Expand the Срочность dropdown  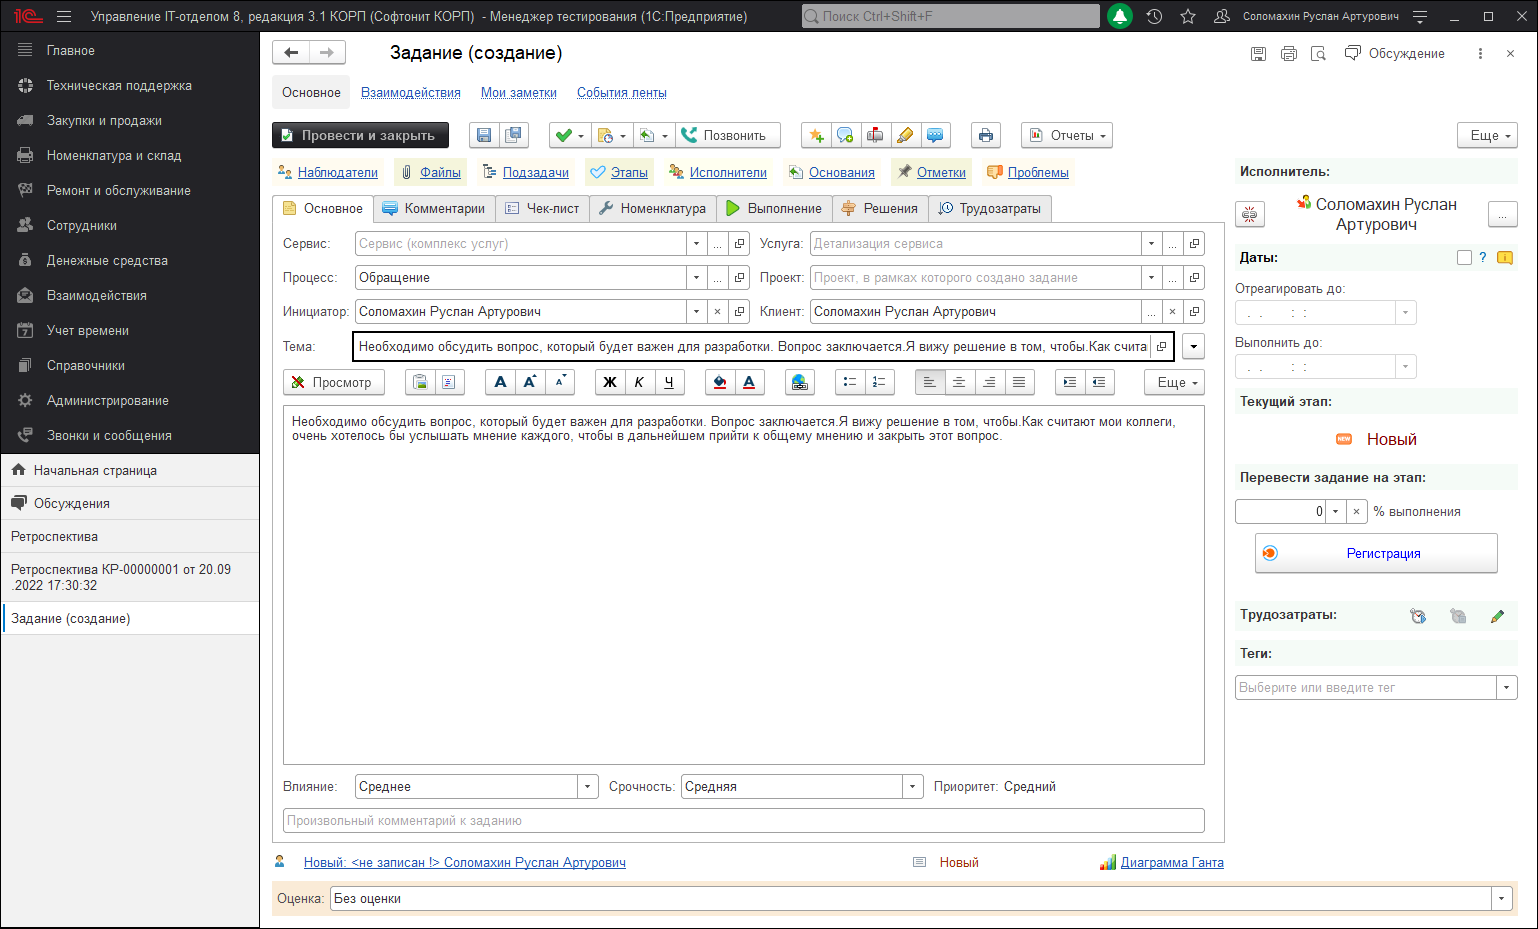[x=912, y=787]
